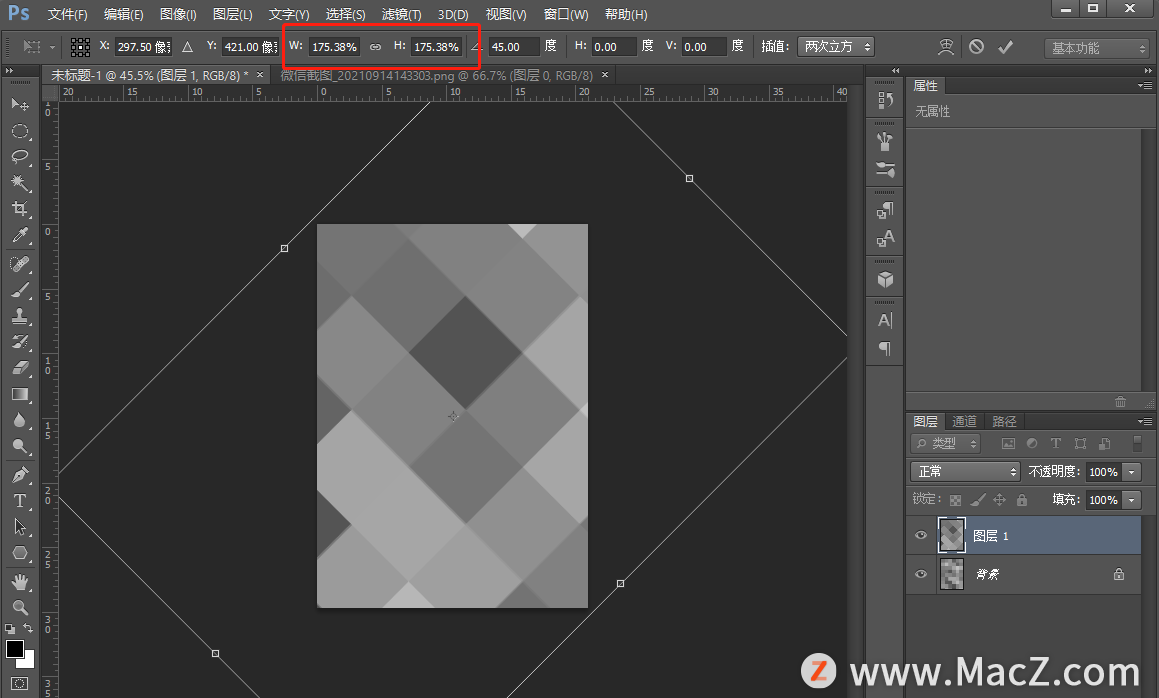Open the 文件(F) menu
Viewport: 1159px width, 698px height.
tap(67, 14)
